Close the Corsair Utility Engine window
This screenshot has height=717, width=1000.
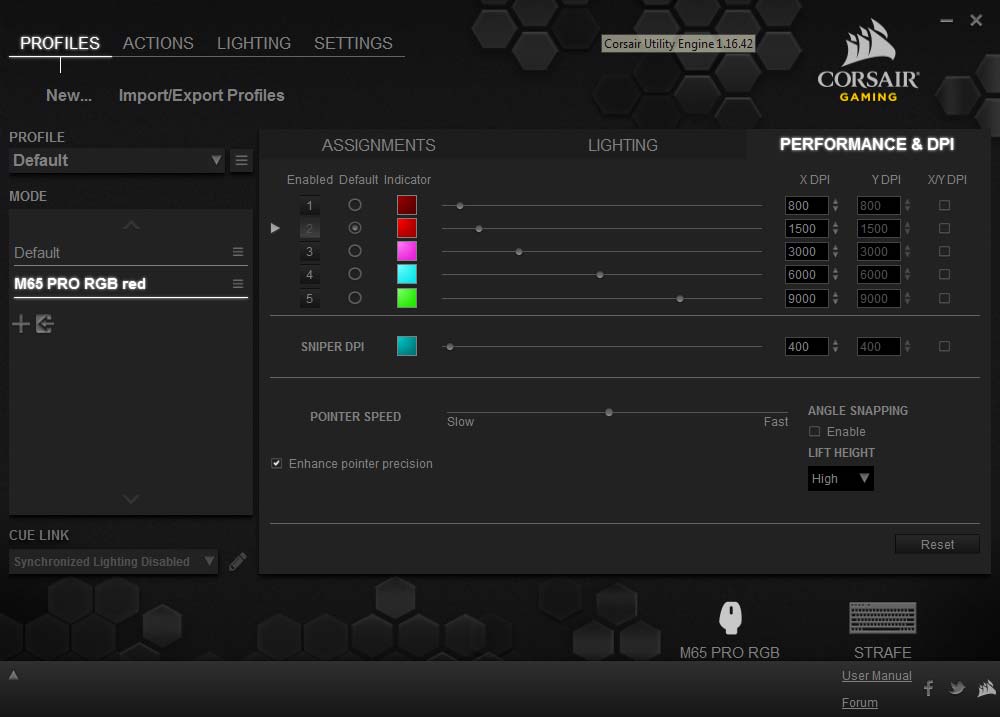click(976, 20)
